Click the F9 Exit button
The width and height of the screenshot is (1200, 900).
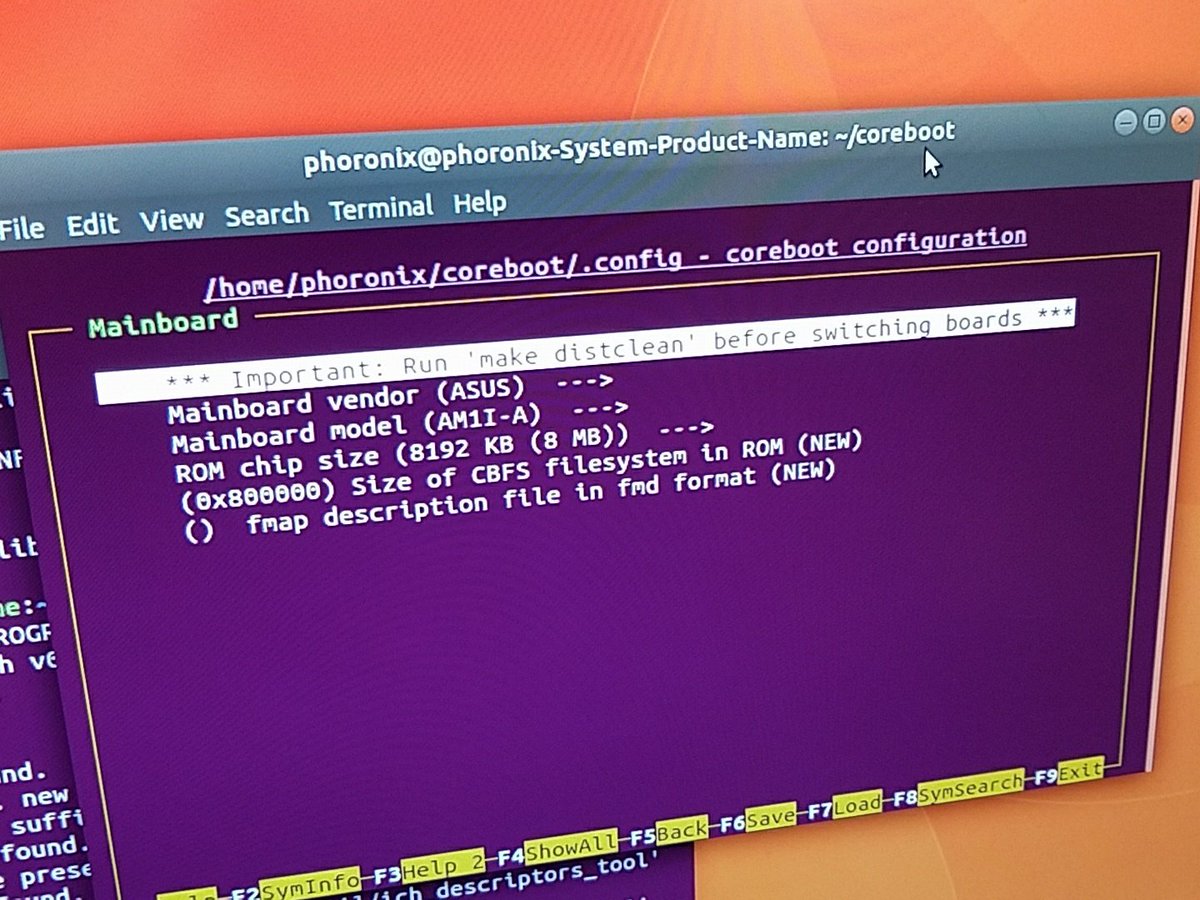1070,771
